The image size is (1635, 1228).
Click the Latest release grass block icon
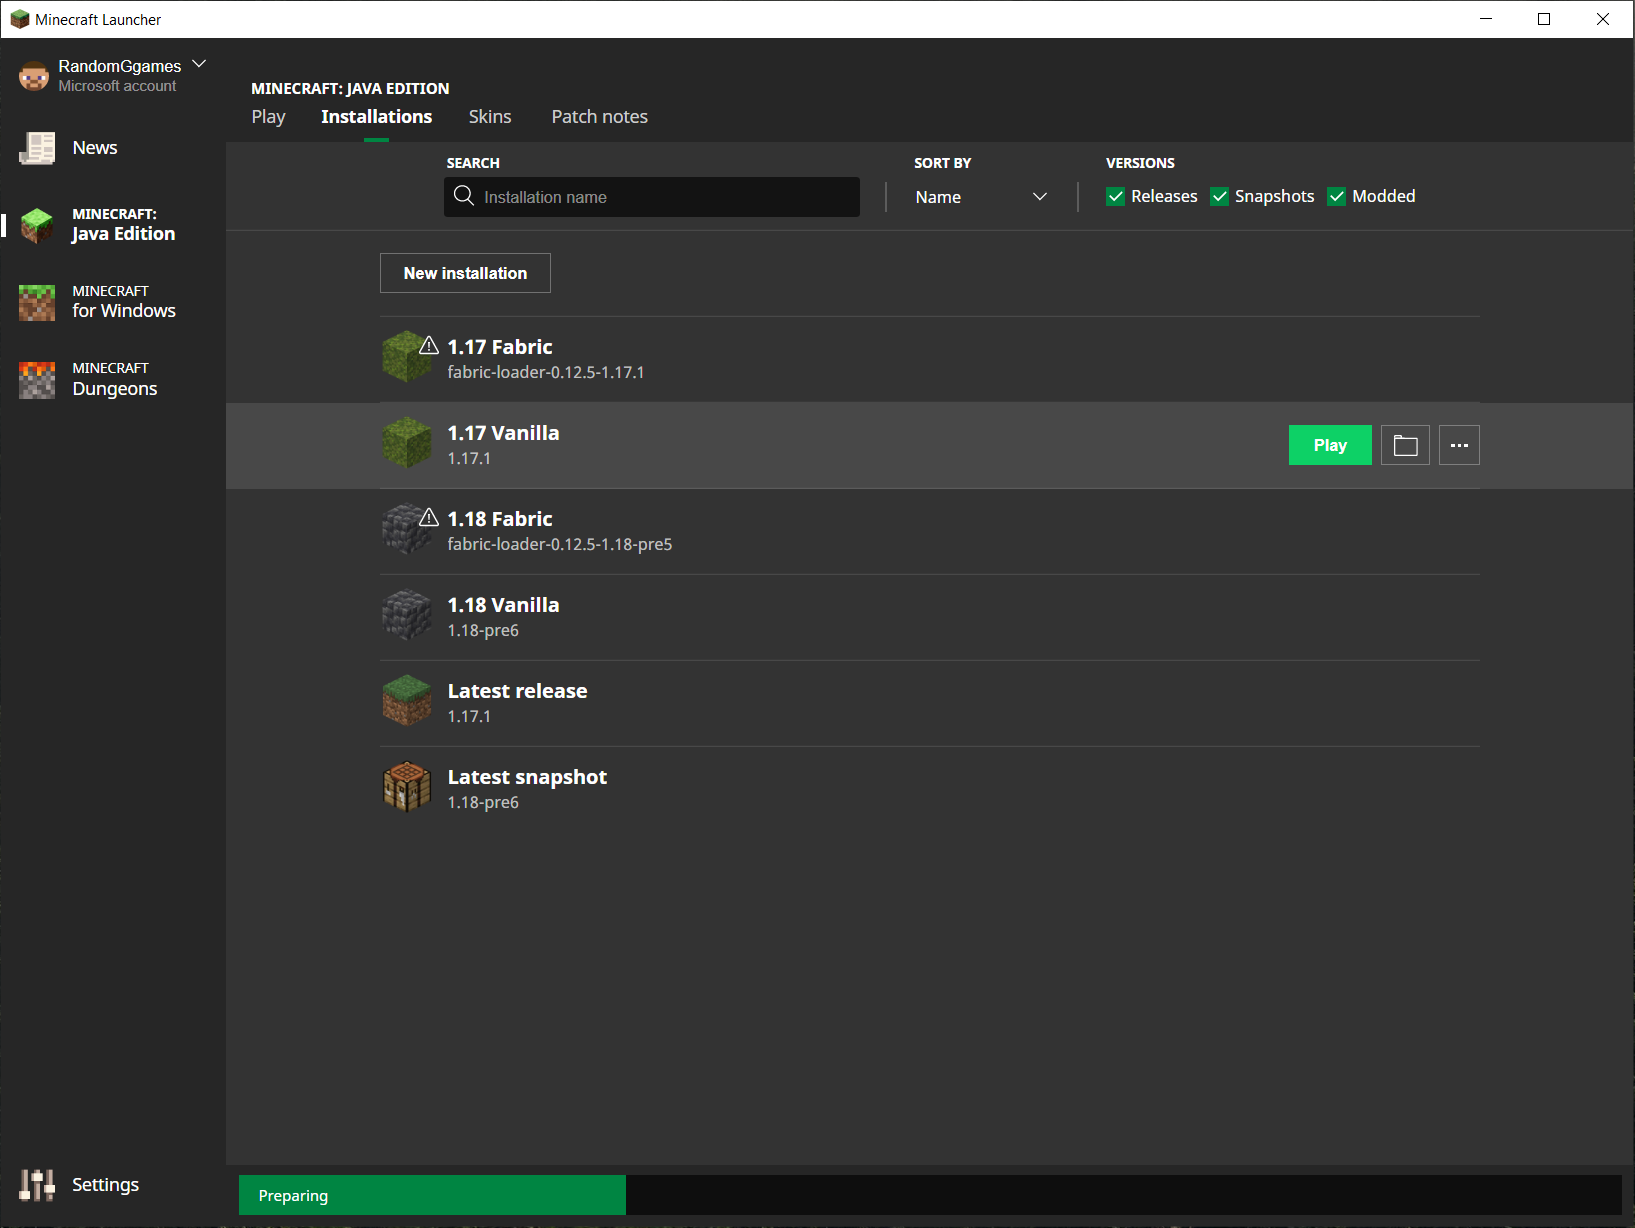click(406, 701)
